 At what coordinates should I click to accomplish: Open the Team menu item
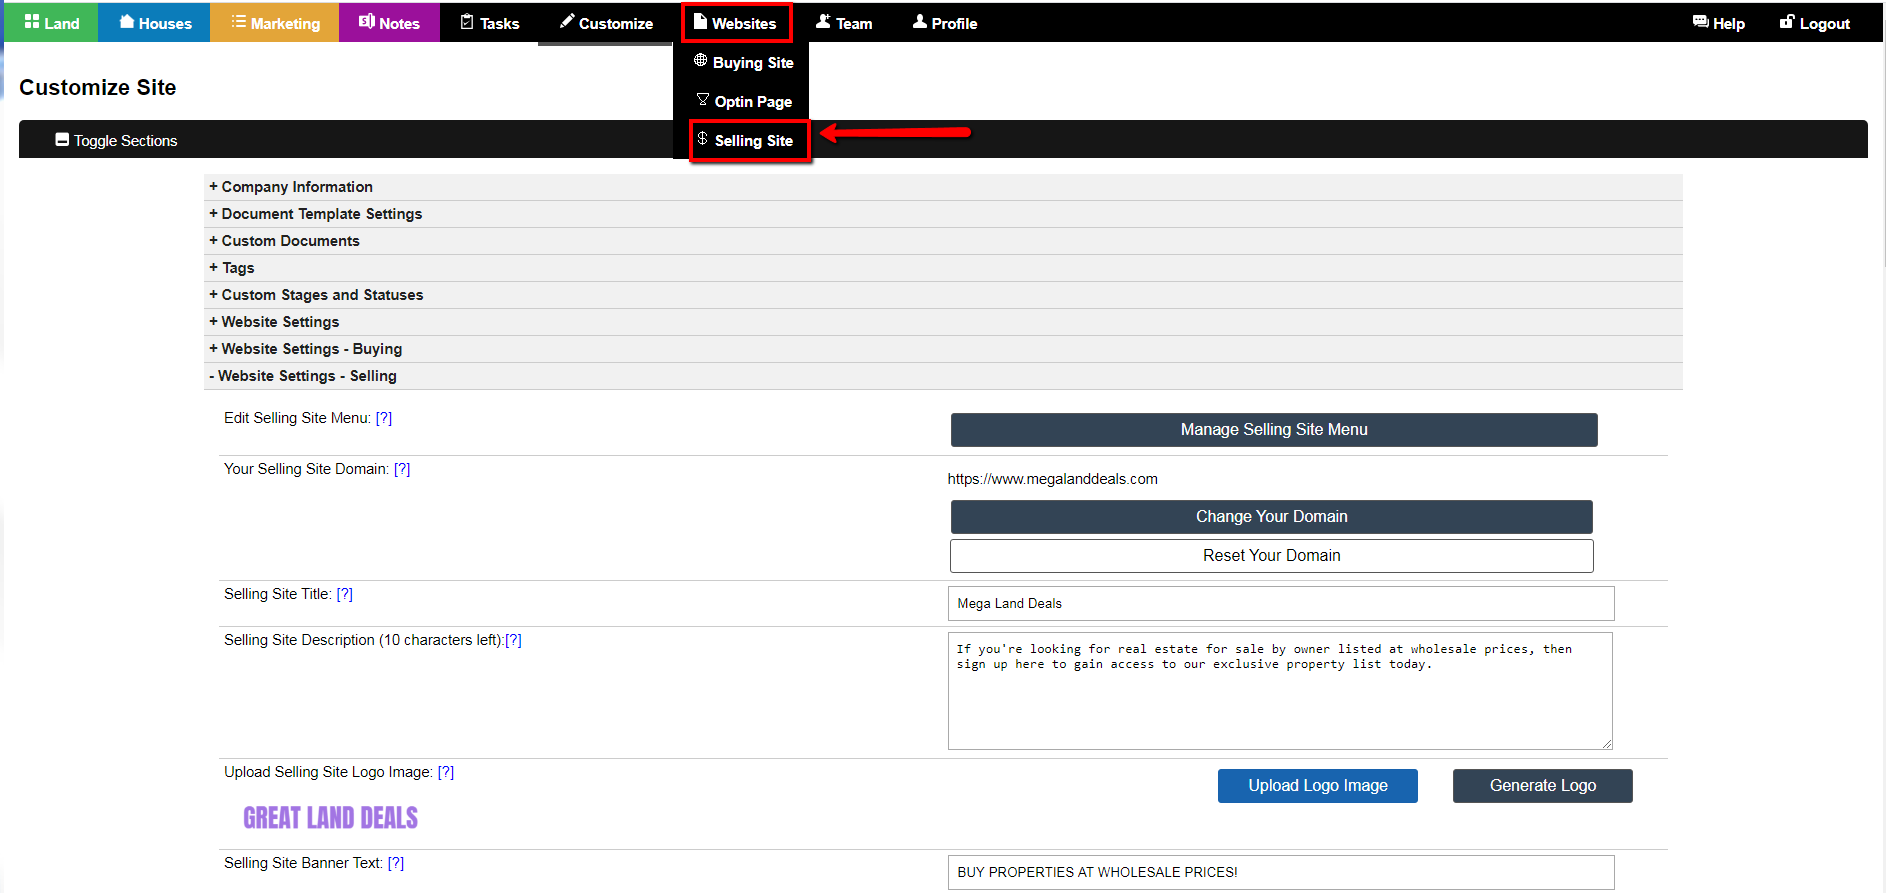(844, 23)
